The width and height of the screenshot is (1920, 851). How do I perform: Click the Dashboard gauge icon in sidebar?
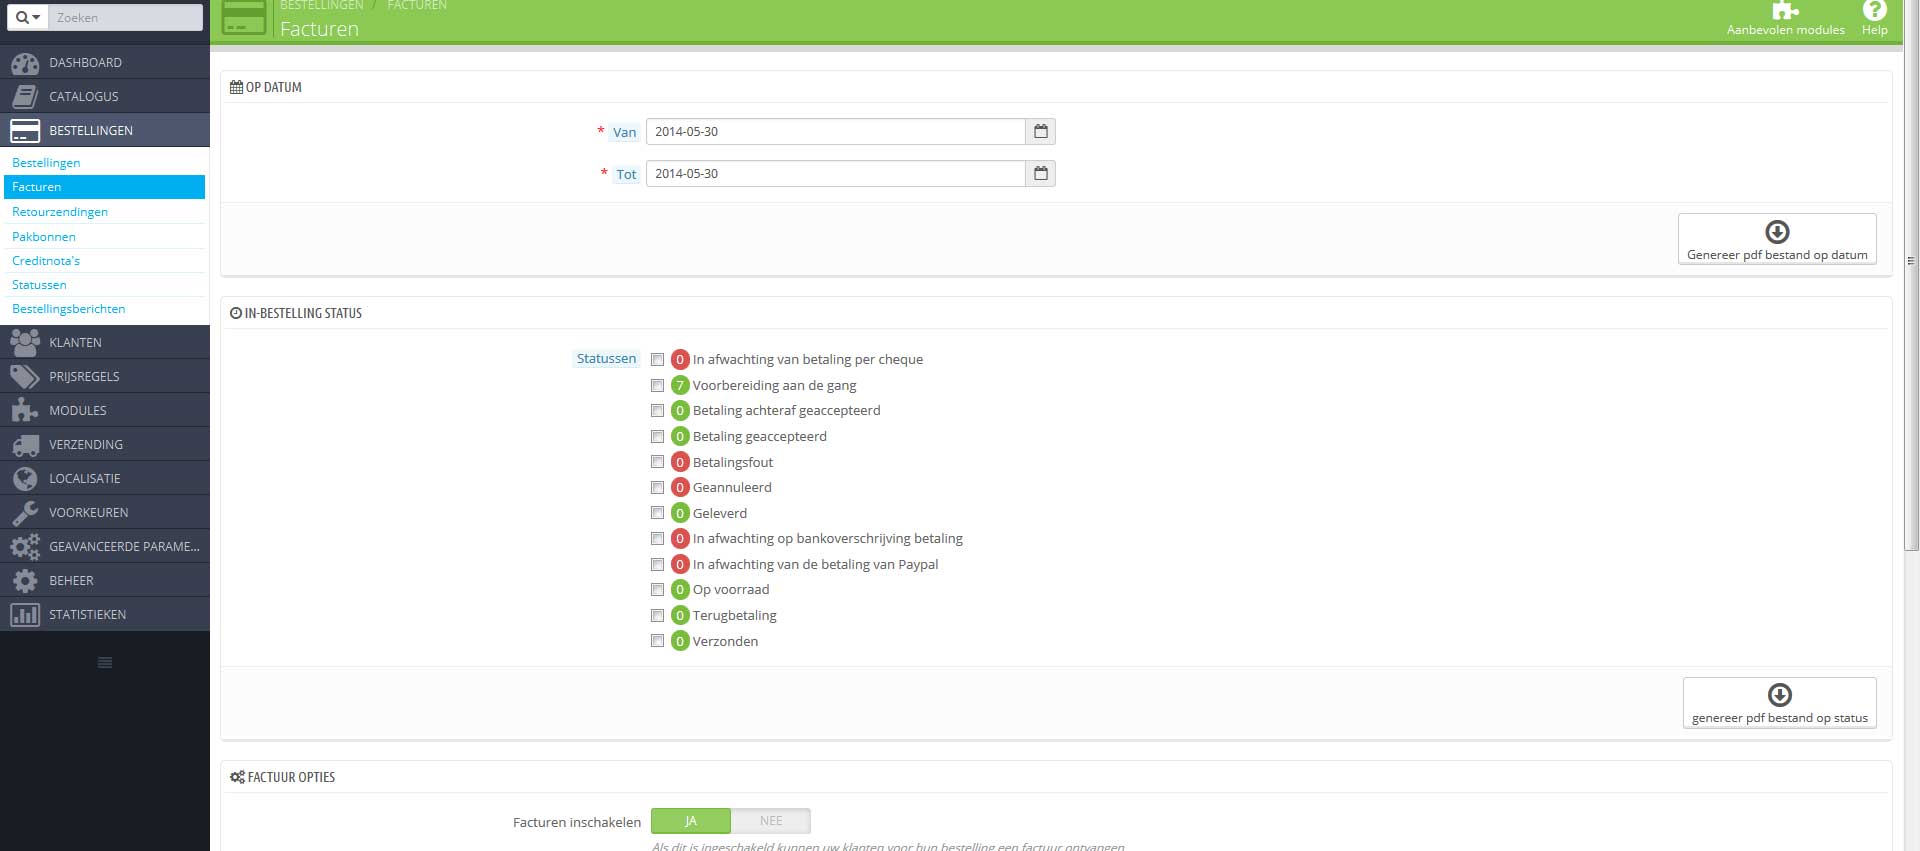pyautogui.click(x=25, y=63)
